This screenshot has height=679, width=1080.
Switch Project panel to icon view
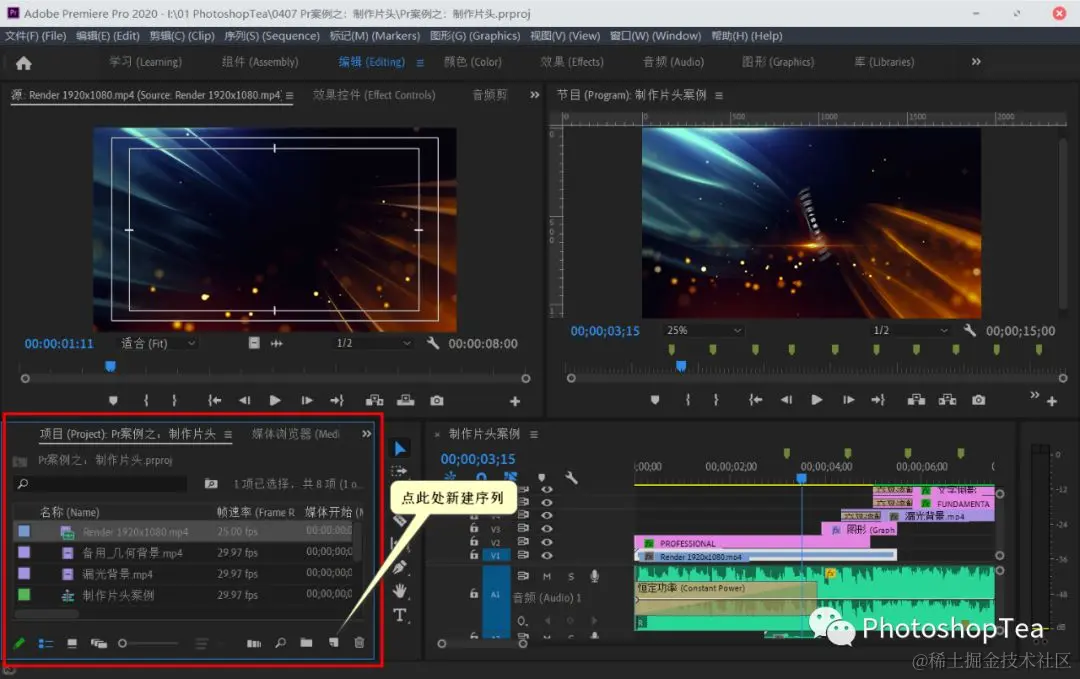(72, 643)
